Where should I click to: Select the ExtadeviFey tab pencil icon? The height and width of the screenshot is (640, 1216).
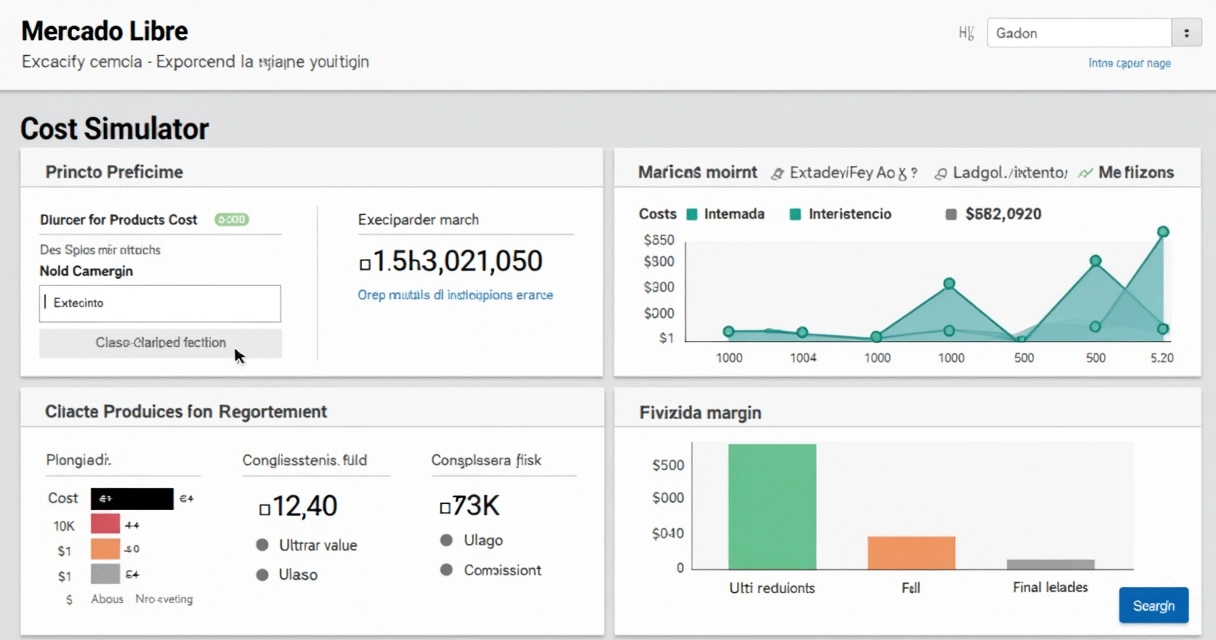778,173
